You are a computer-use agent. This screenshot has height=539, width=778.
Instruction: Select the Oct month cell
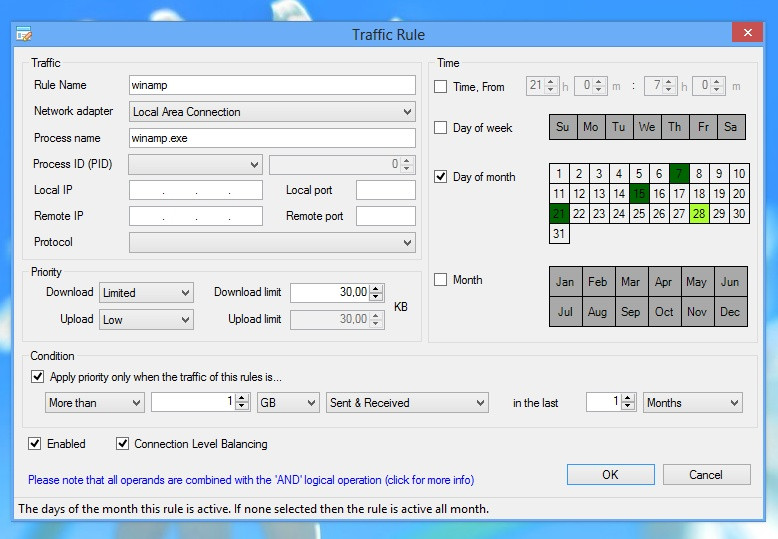tap(664, 312)
